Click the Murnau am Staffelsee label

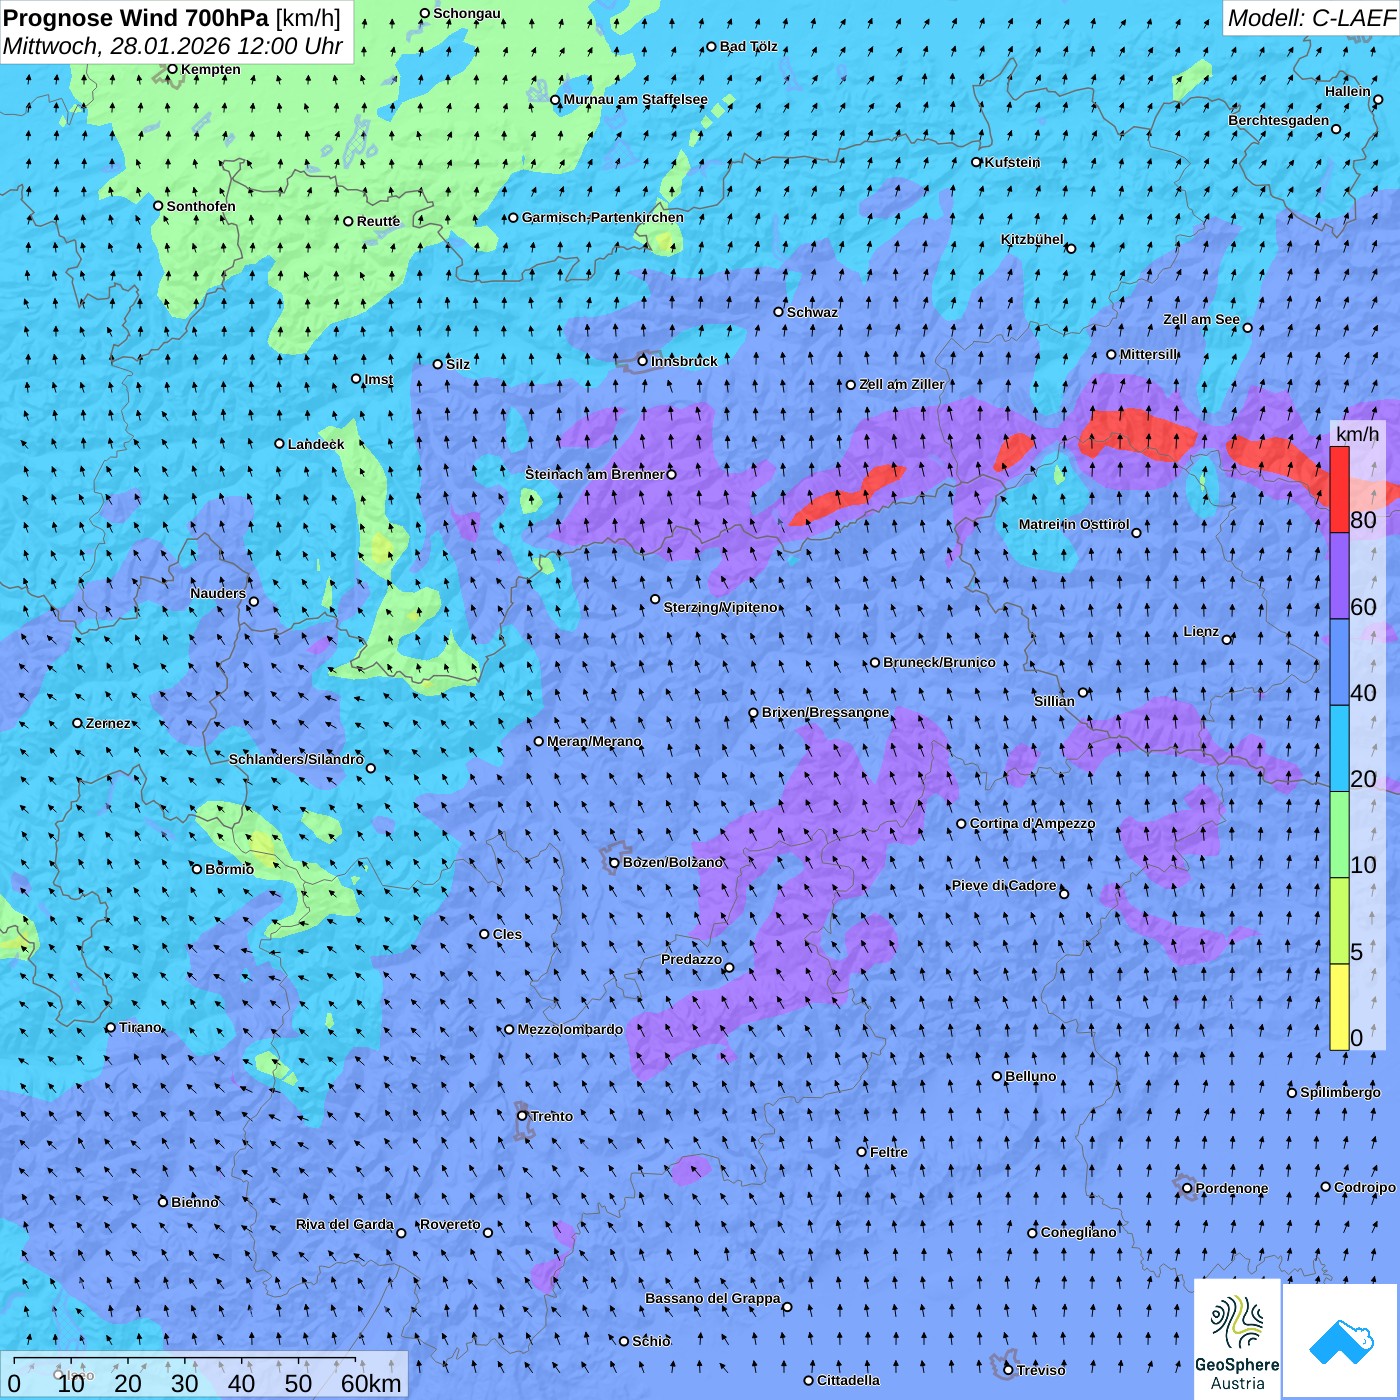[x=636, y=99]
